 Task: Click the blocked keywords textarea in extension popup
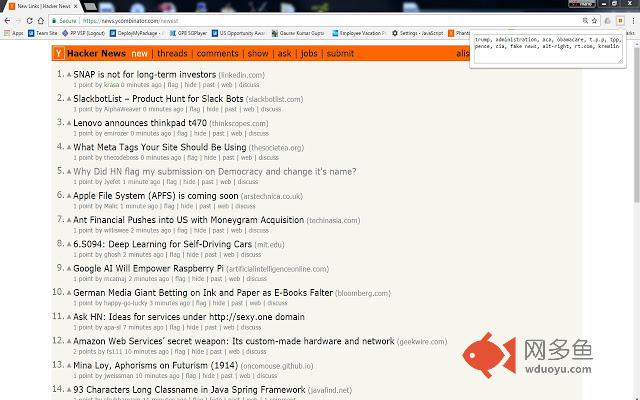[548, 49]
